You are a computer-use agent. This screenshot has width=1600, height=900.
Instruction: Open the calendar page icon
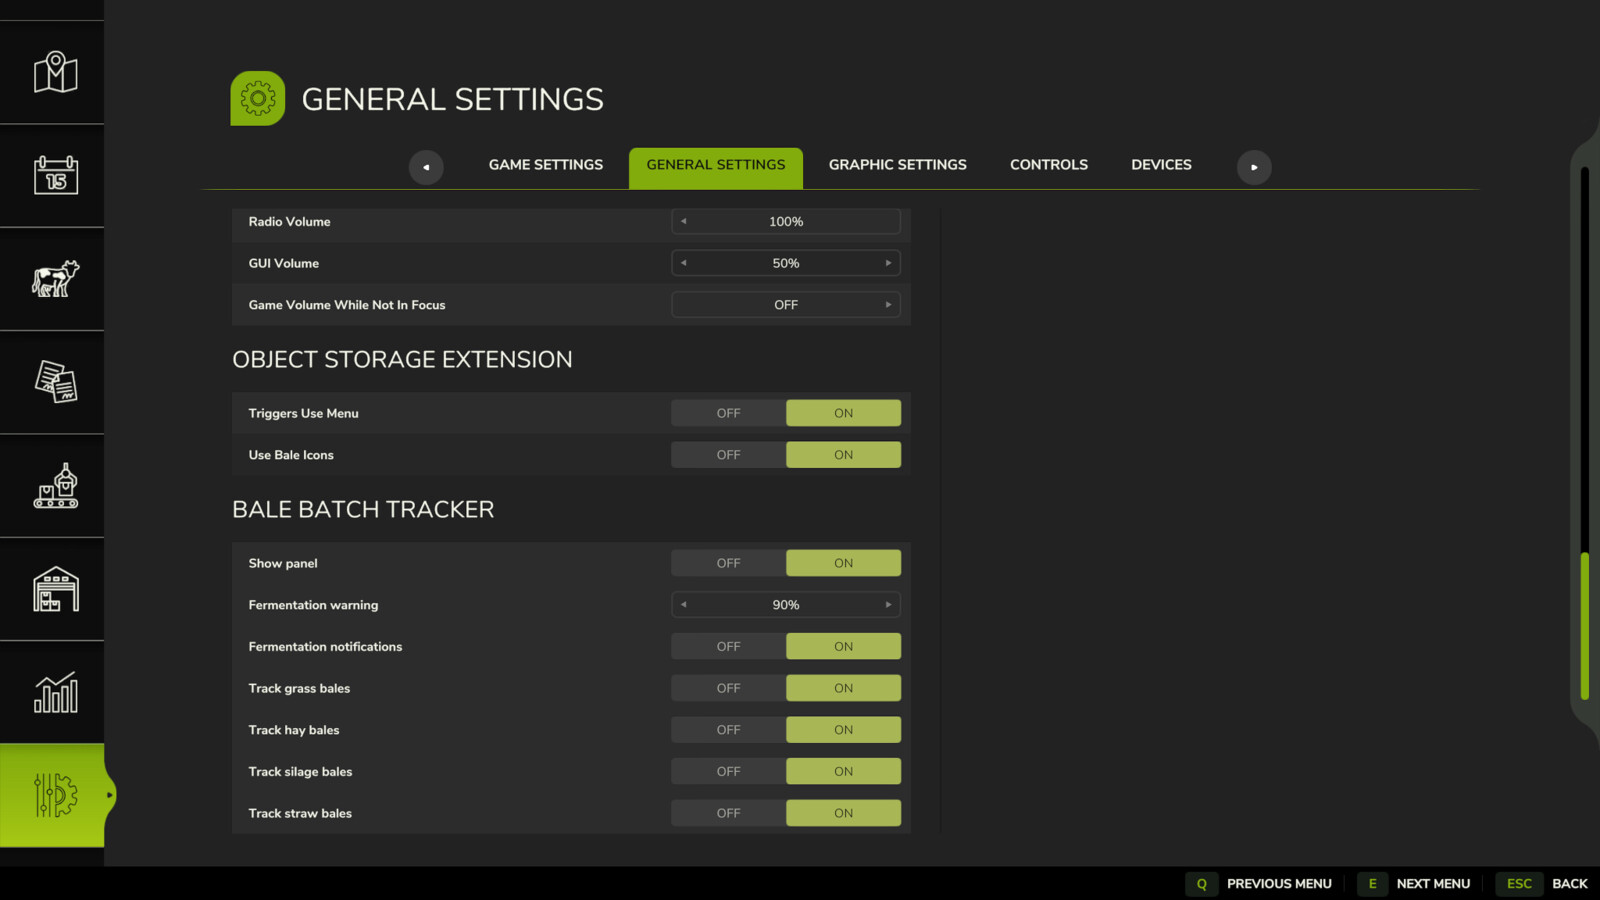point(56,175)
